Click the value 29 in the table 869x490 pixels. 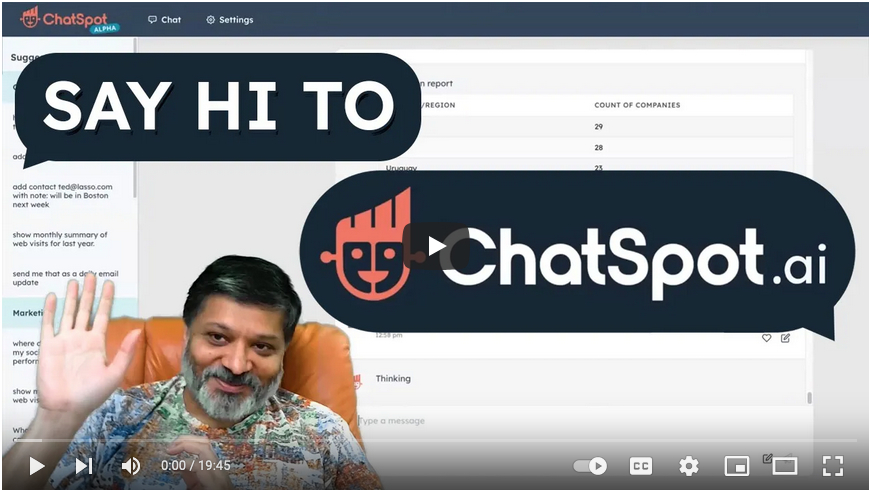pyautogui.click(x=599, y=126)
